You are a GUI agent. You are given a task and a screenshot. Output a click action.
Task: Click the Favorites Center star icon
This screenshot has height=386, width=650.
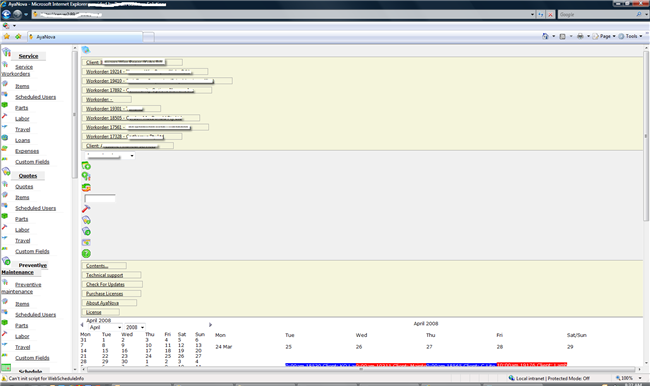point(7,36)
